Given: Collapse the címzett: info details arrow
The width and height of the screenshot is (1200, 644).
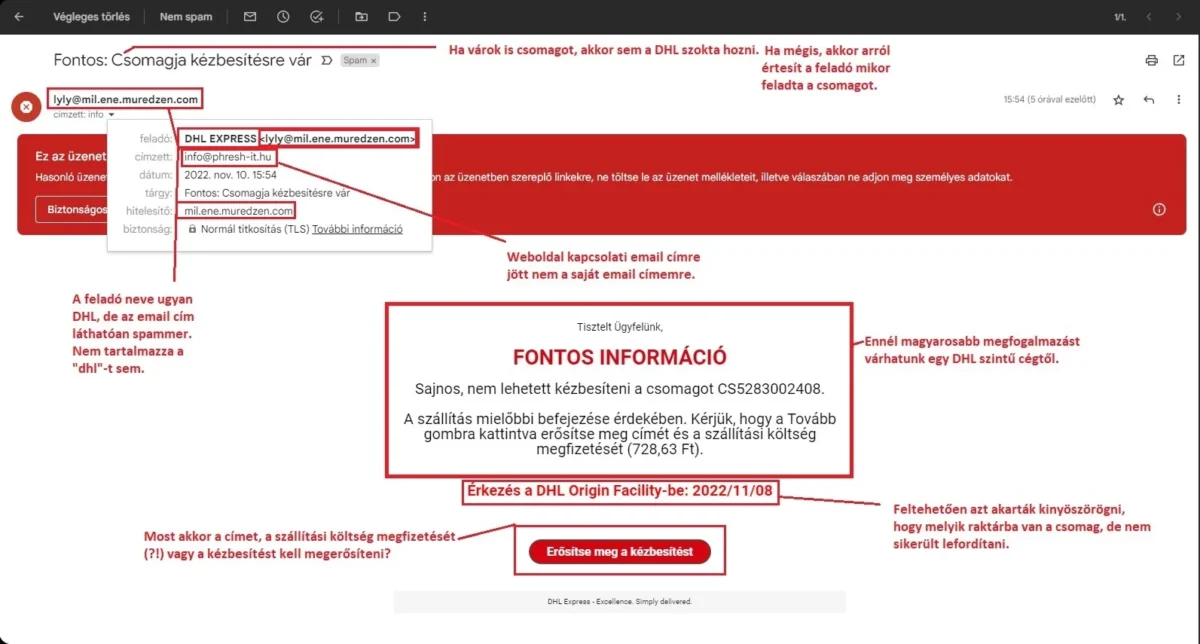Looking at the screenshot, I should point(112,114).
